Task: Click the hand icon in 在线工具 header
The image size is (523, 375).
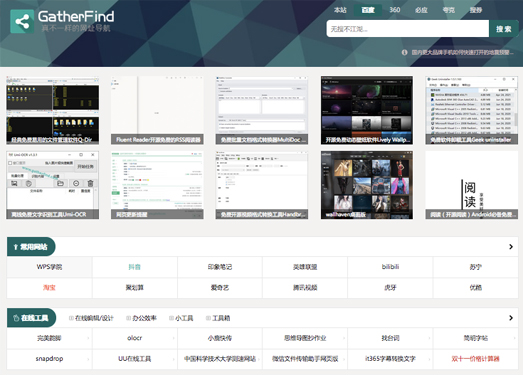Action: tap(16, 318)
